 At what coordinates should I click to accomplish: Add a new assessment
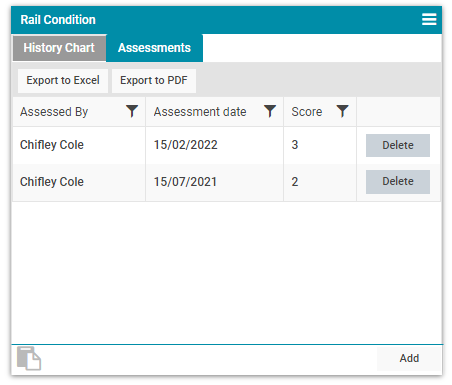tap(409, 358)
